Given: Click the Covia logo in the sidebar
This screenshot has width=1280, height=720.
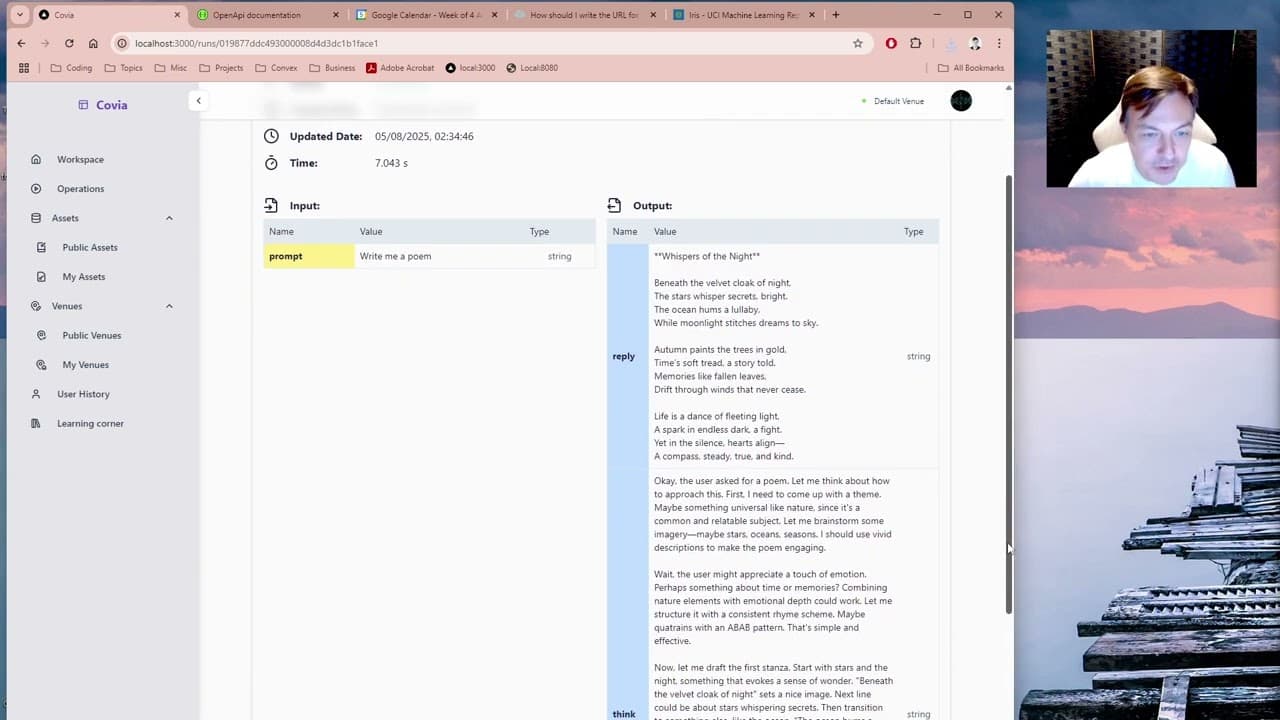Looking at the screenshot, I should [103, 105].
